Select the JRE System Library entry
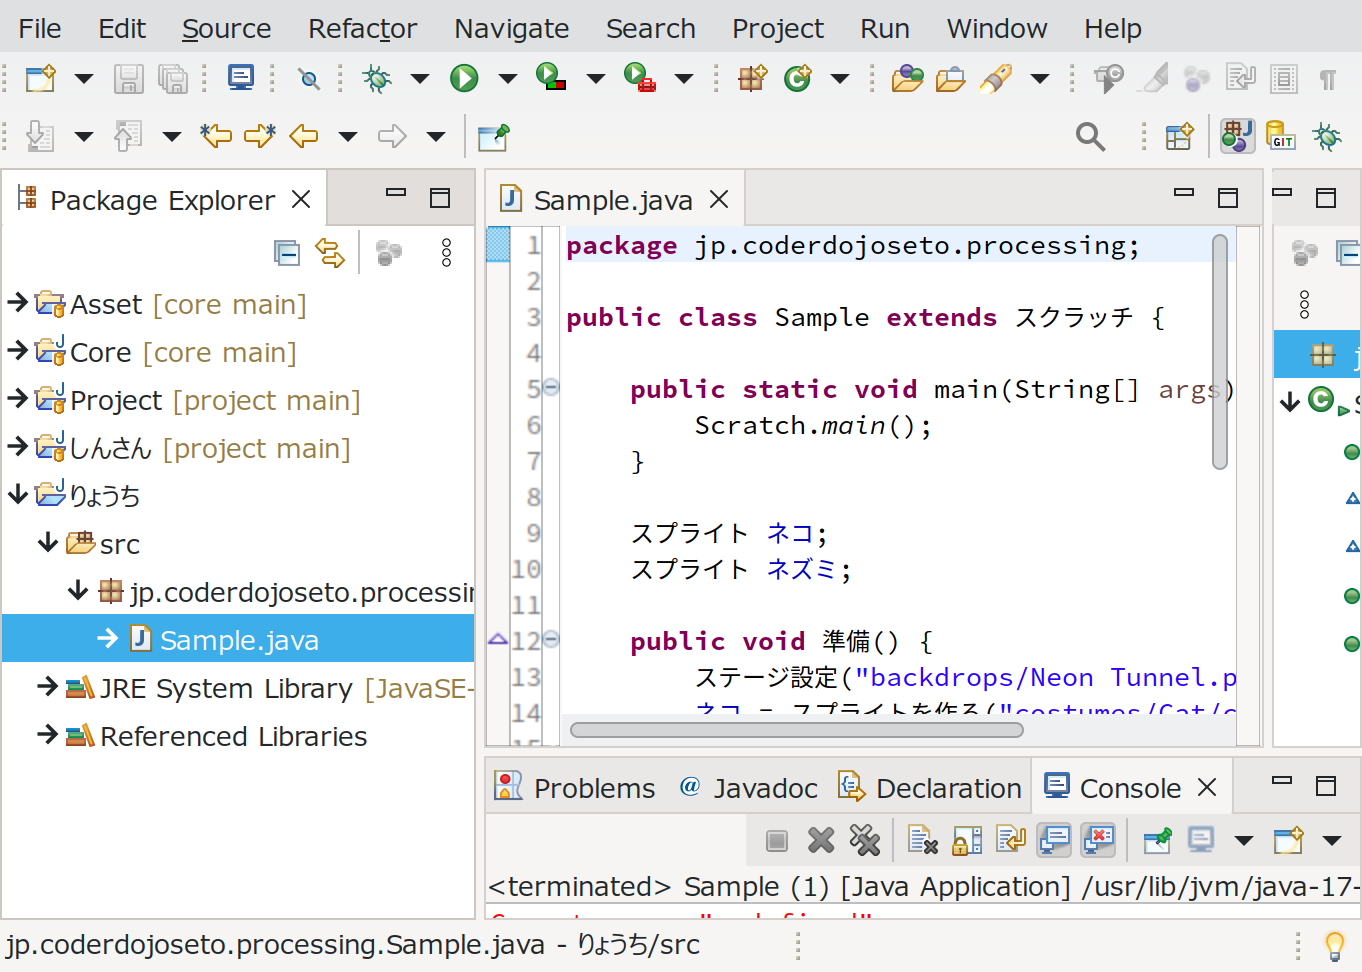Viewport: 1362px width, 972px height. (226, 688)
